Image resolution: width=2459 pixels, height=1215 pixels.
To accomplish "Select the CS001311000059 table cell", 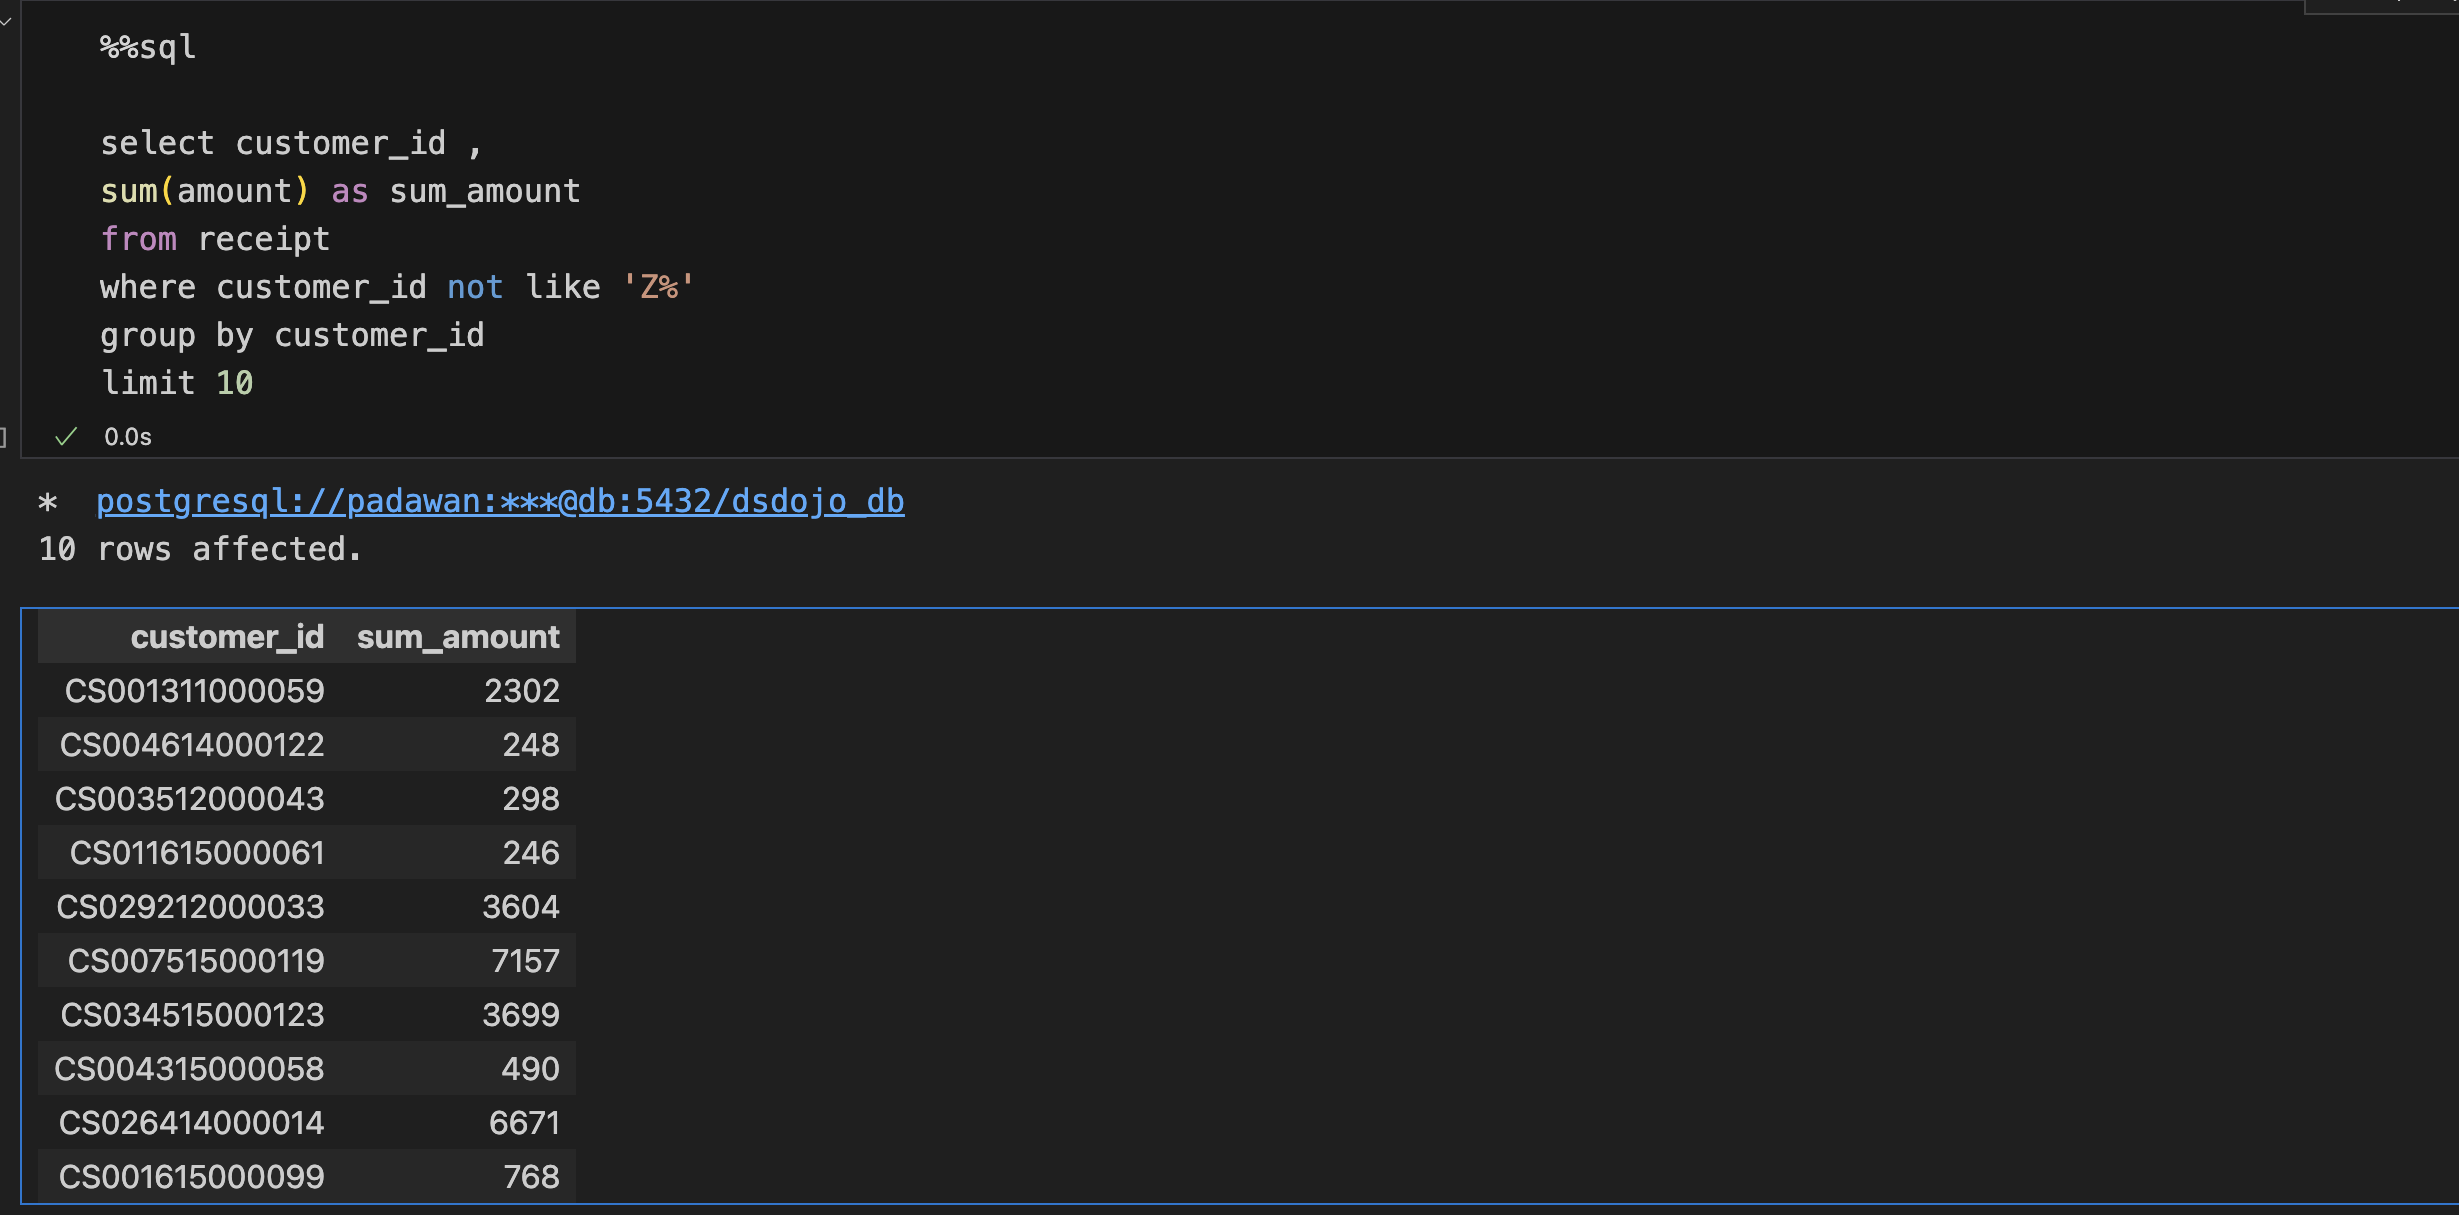I will coord(195,691).
